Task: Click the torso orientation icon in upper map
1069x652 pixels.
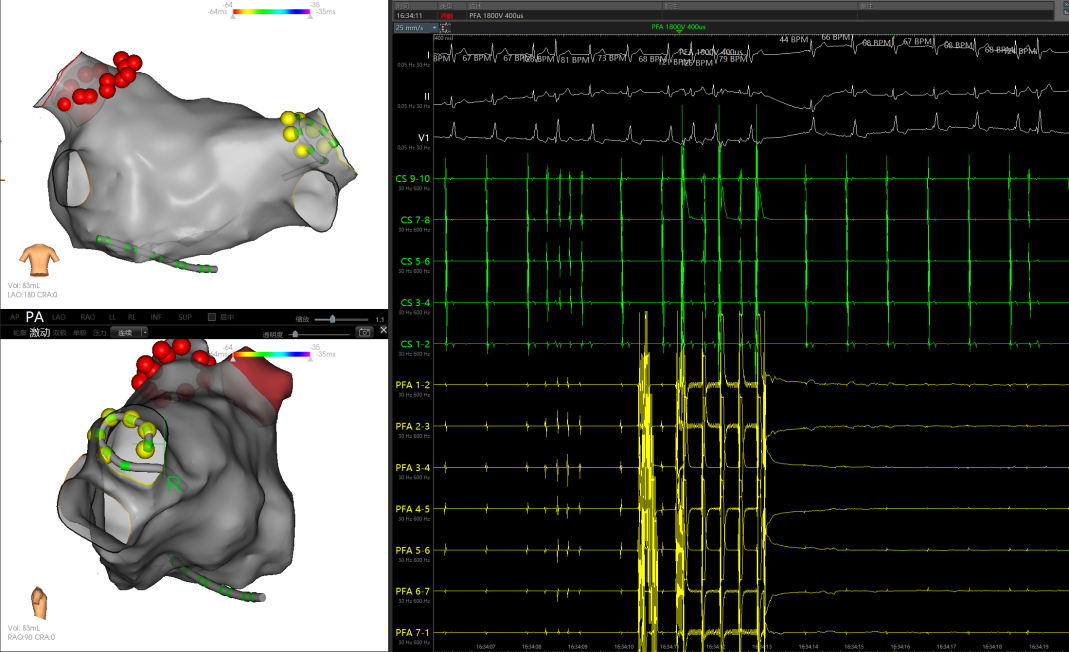Action: (39, 259)
